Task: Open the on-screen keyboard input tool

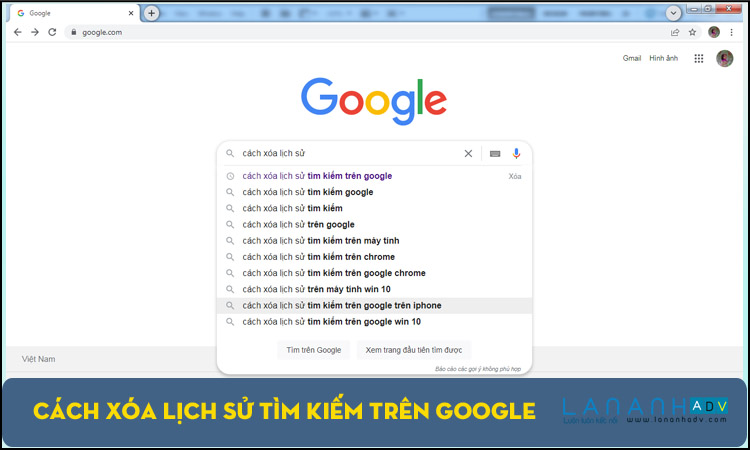Action: pyautogui.click(x=495, y=154)
